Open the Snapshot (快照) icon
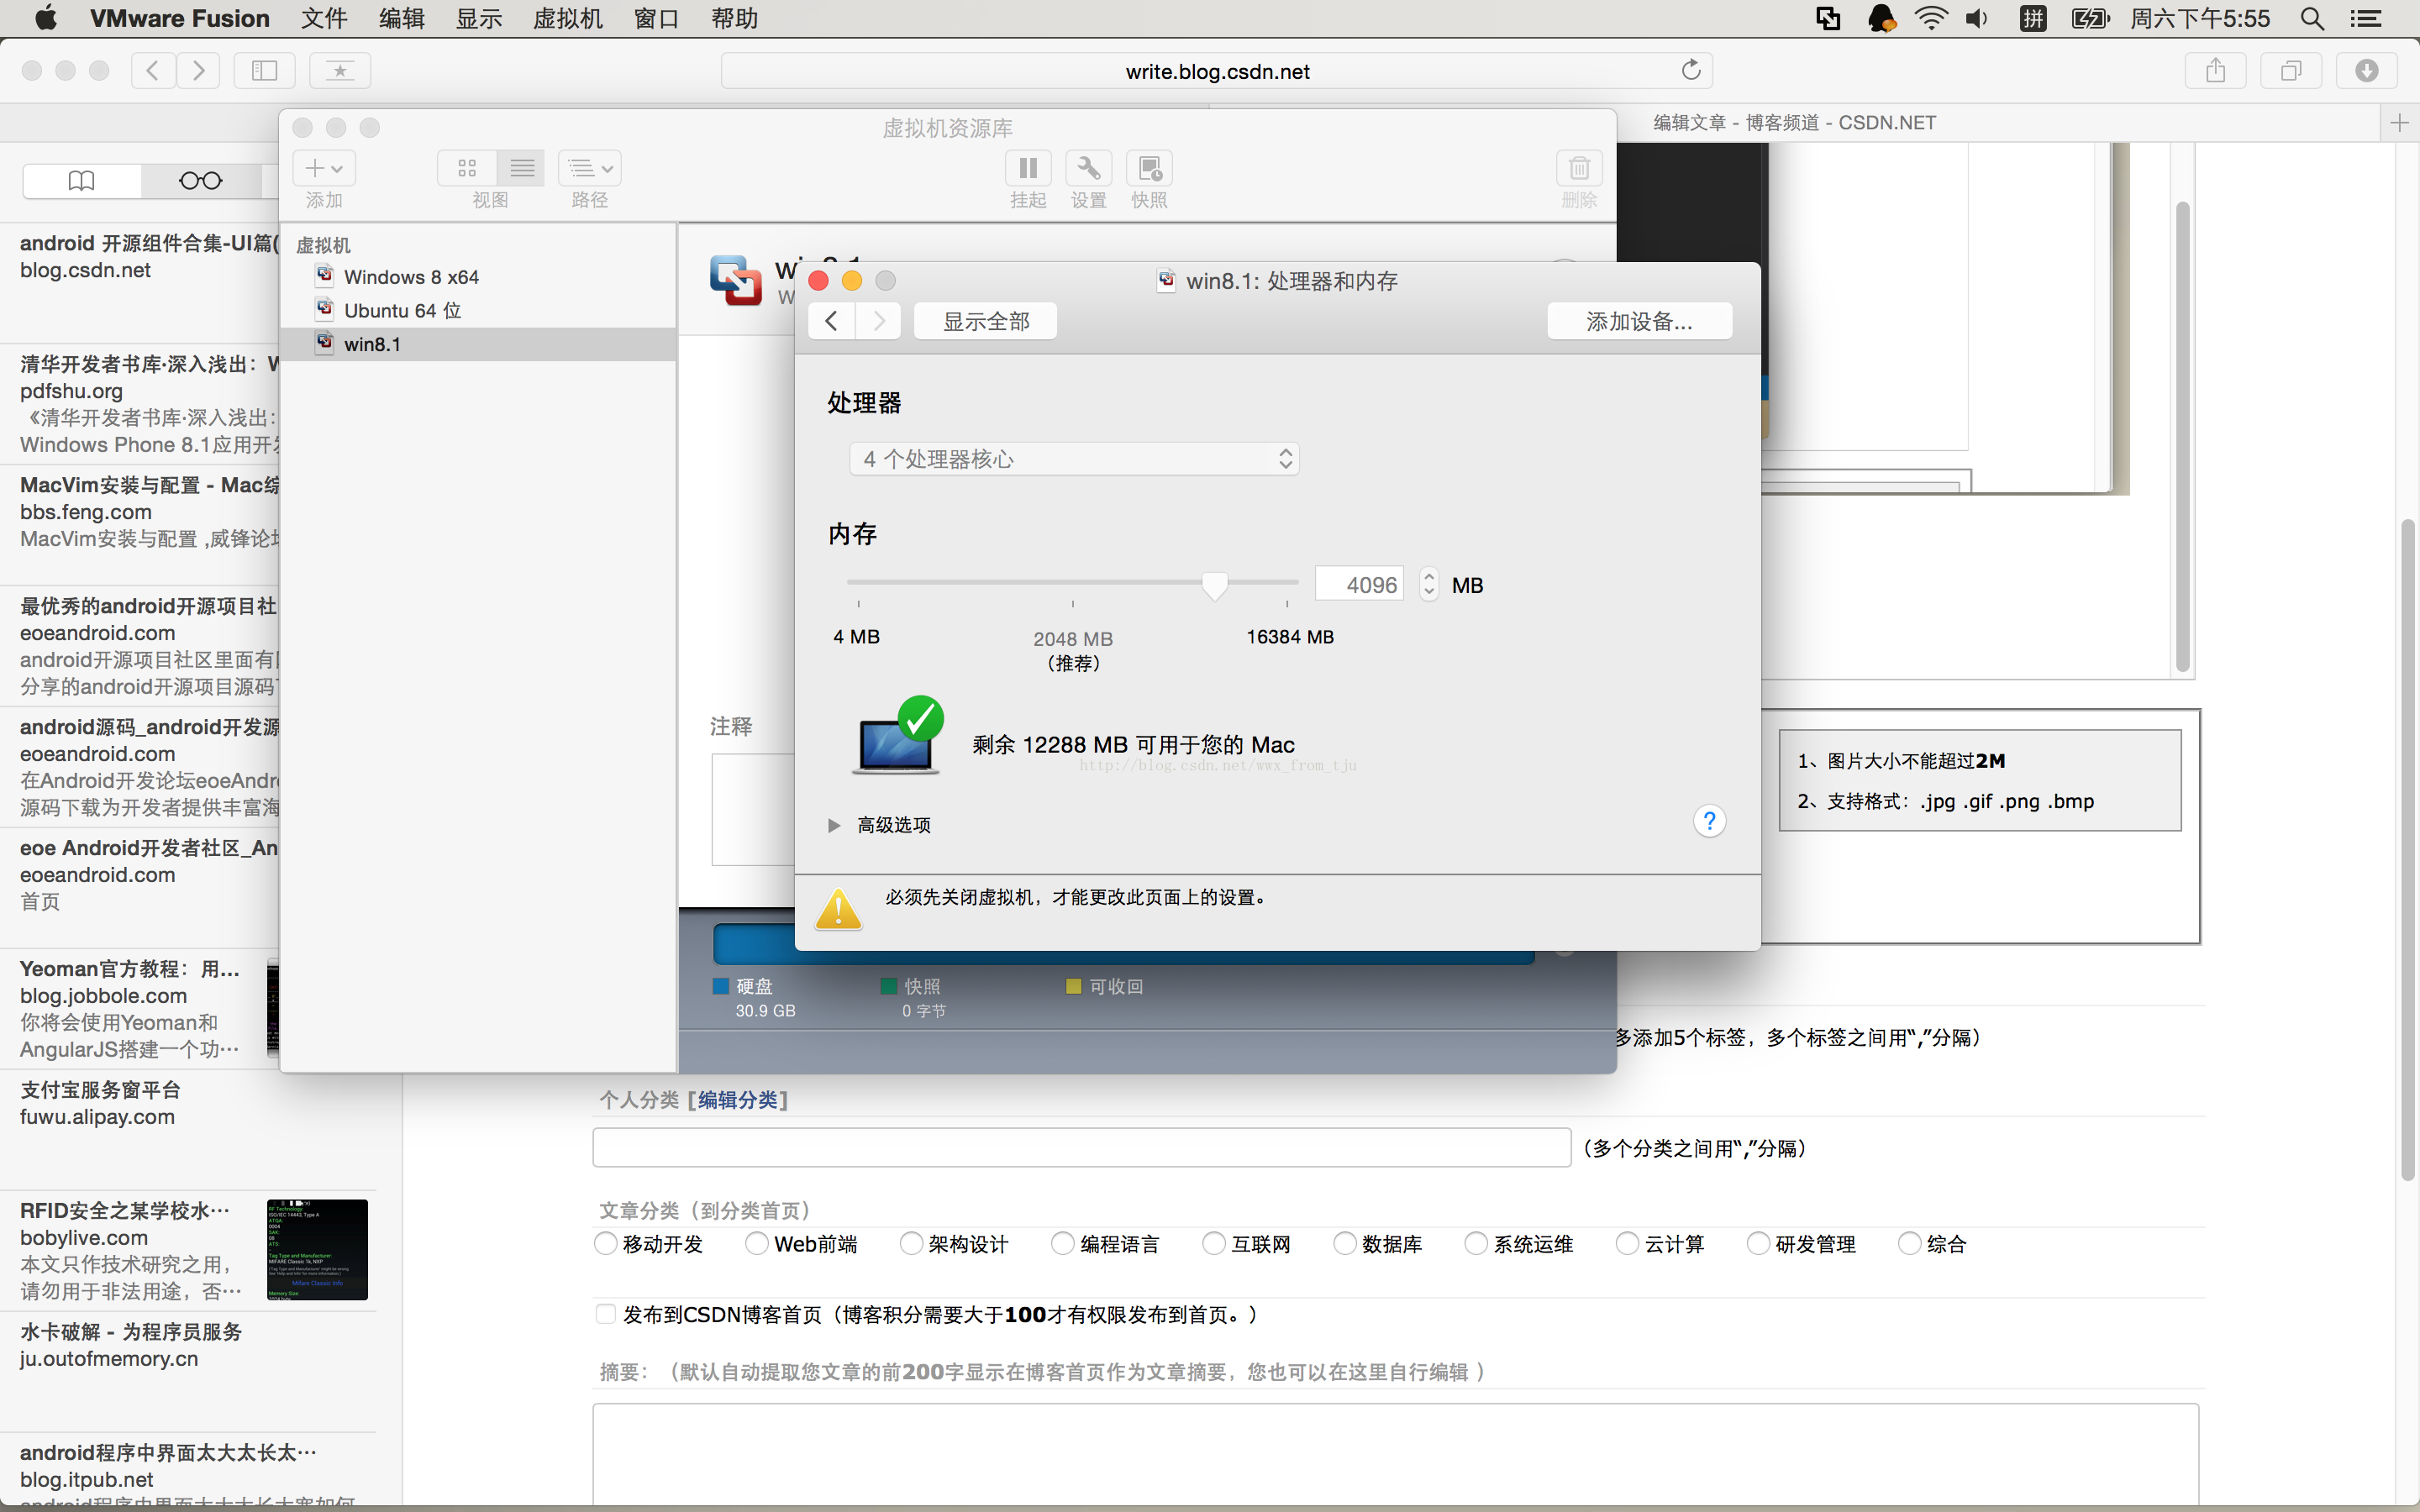The width and height of the screenshot is (2420, 1512). pyautogui.click(x=1149, y=168)
